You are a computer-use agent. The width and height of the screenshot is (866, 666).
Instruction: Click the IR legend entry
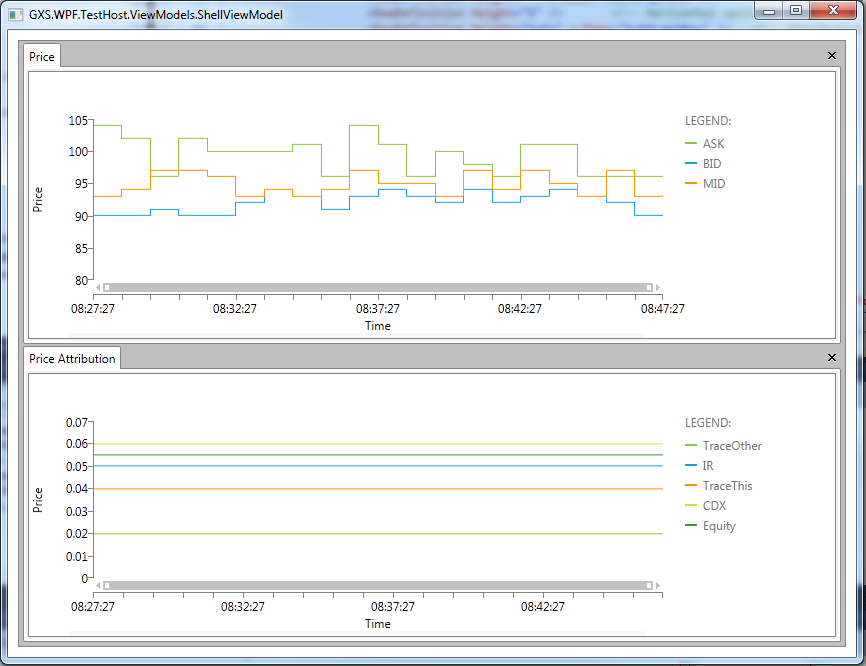point(699,466)
